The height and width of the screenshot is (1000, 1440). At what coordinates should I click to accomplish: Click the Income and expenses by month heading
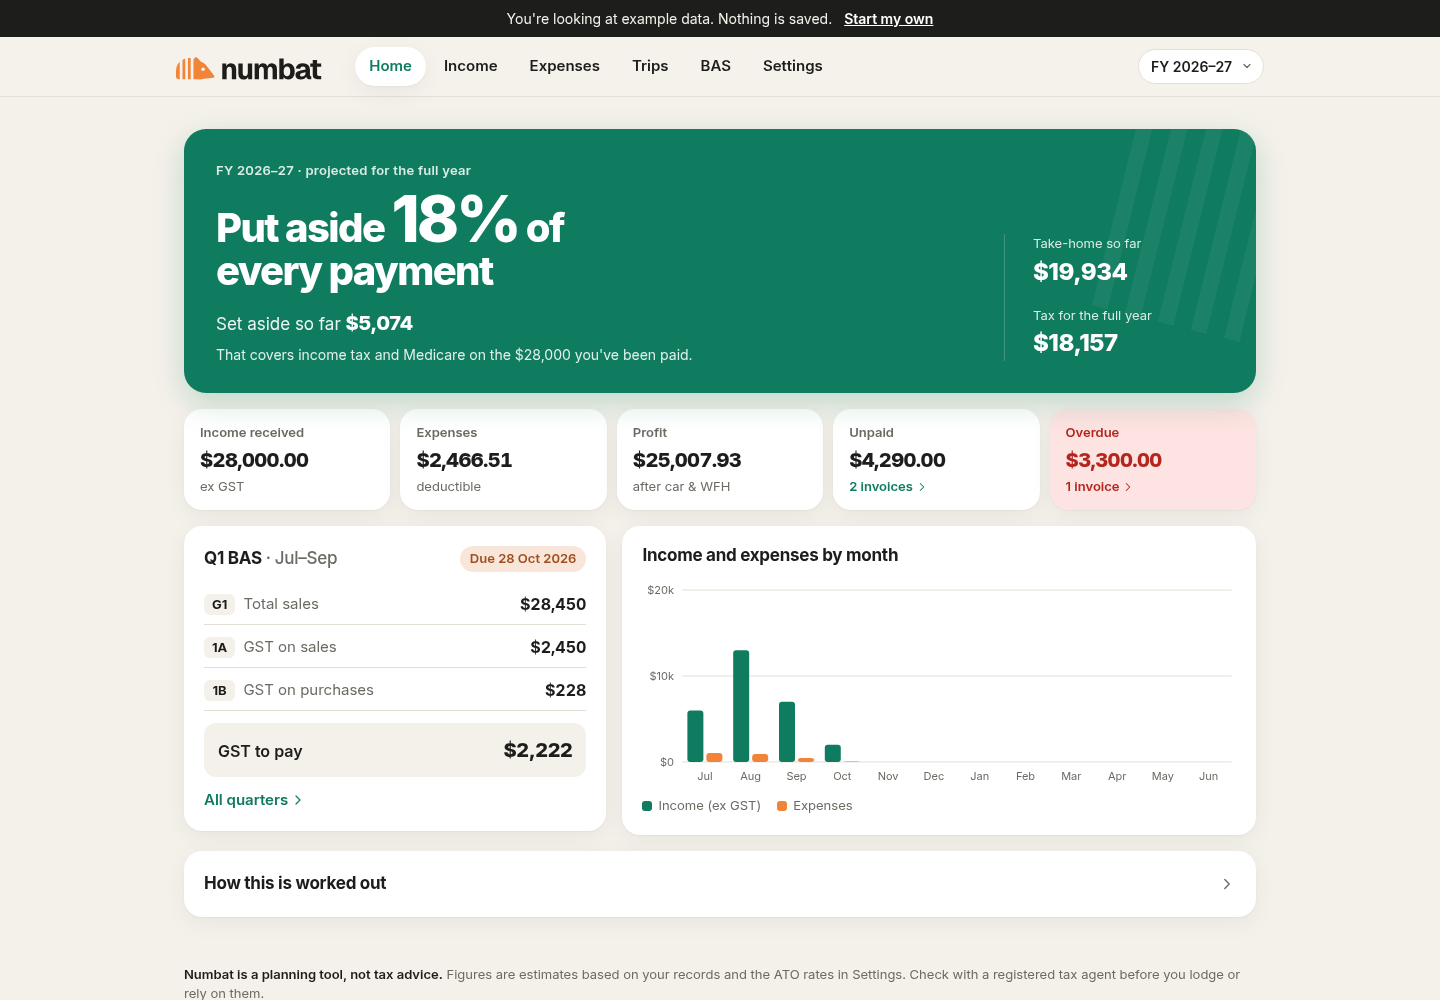click(x=770, y=555)
